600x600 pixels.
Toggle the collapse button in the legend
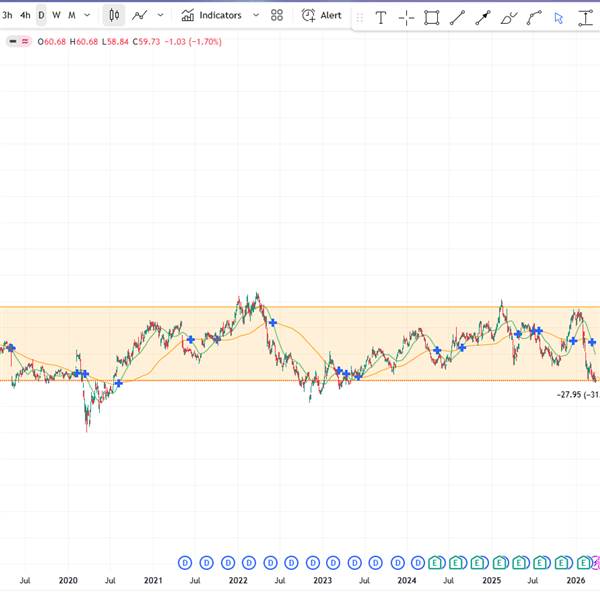pyautogui.click(x=12, y=41)
